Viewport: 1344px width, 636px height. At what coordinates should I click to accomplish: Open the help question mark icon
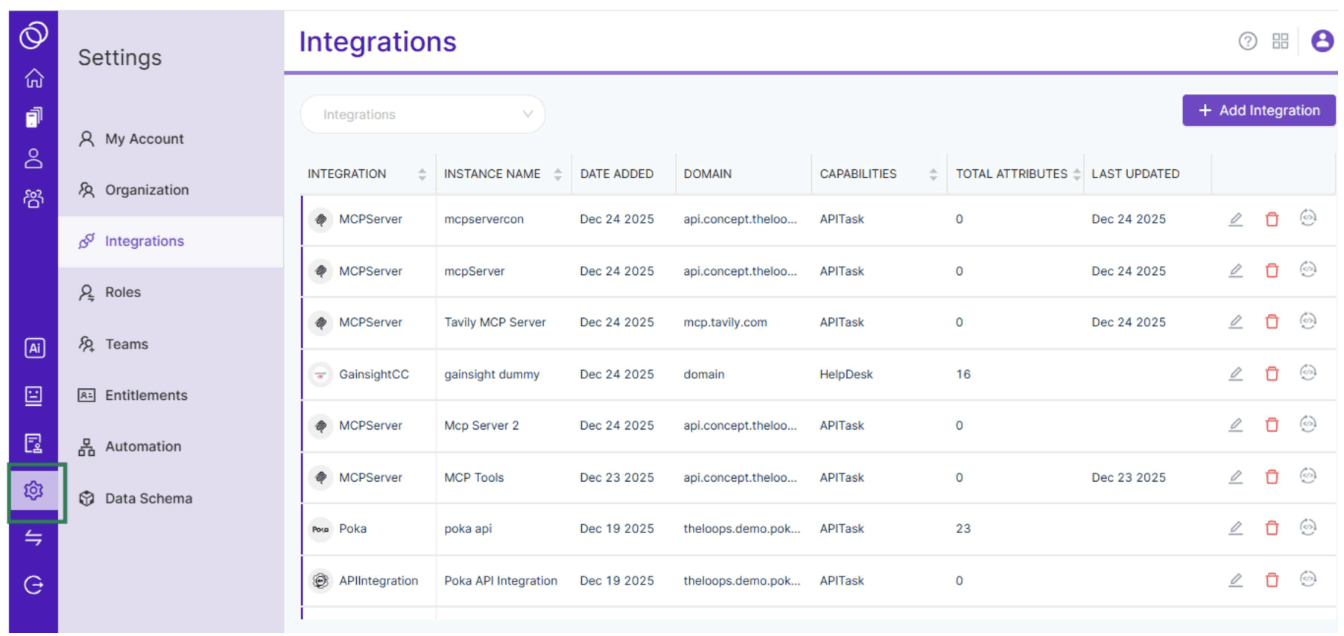1247,41
